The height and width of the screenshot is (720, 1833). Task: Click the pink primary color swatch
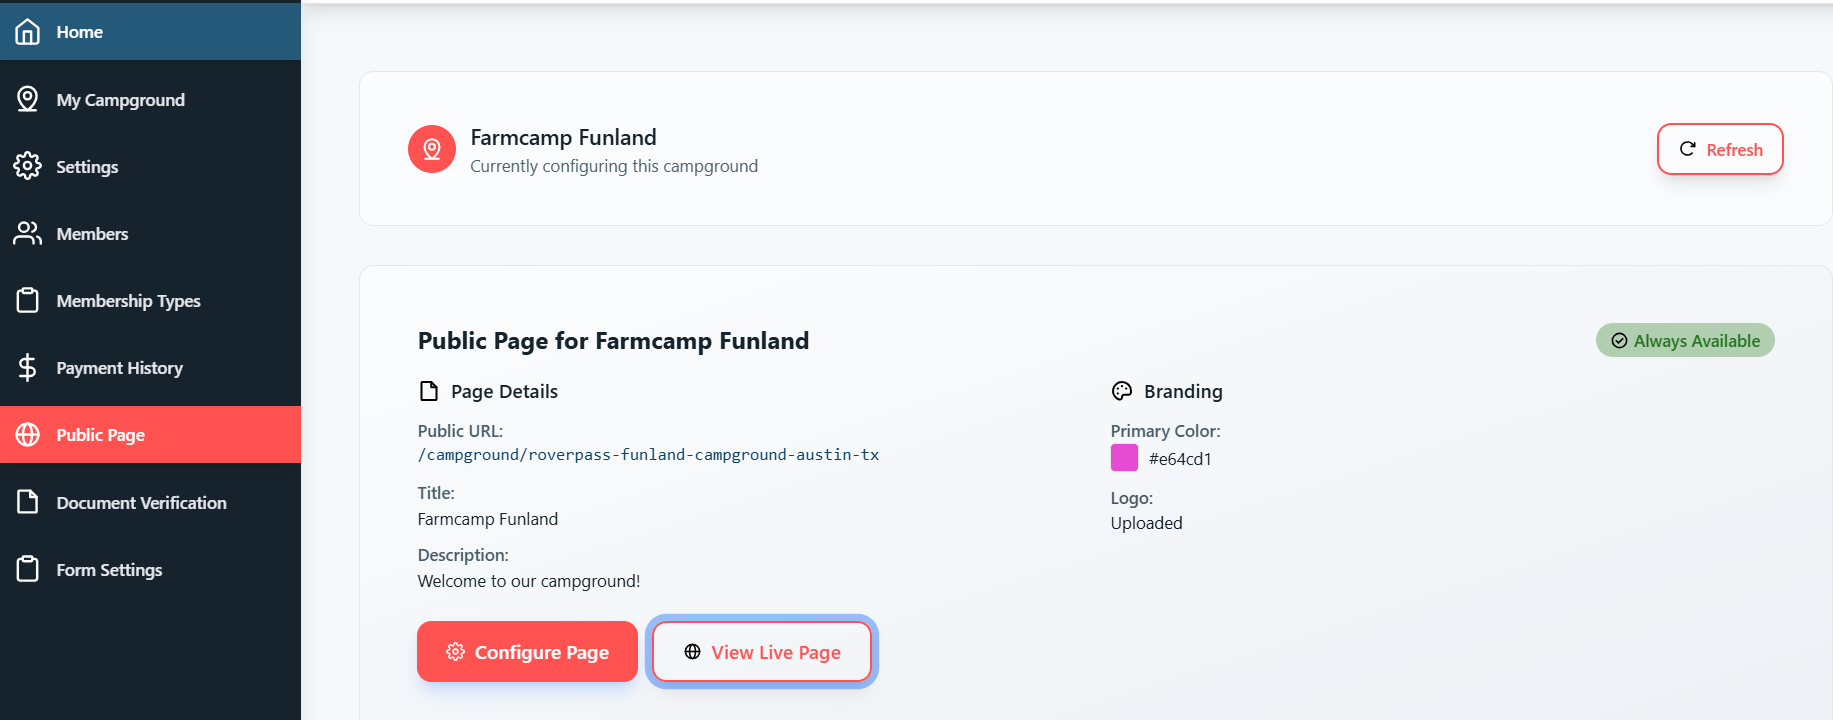pos(1124,458)
